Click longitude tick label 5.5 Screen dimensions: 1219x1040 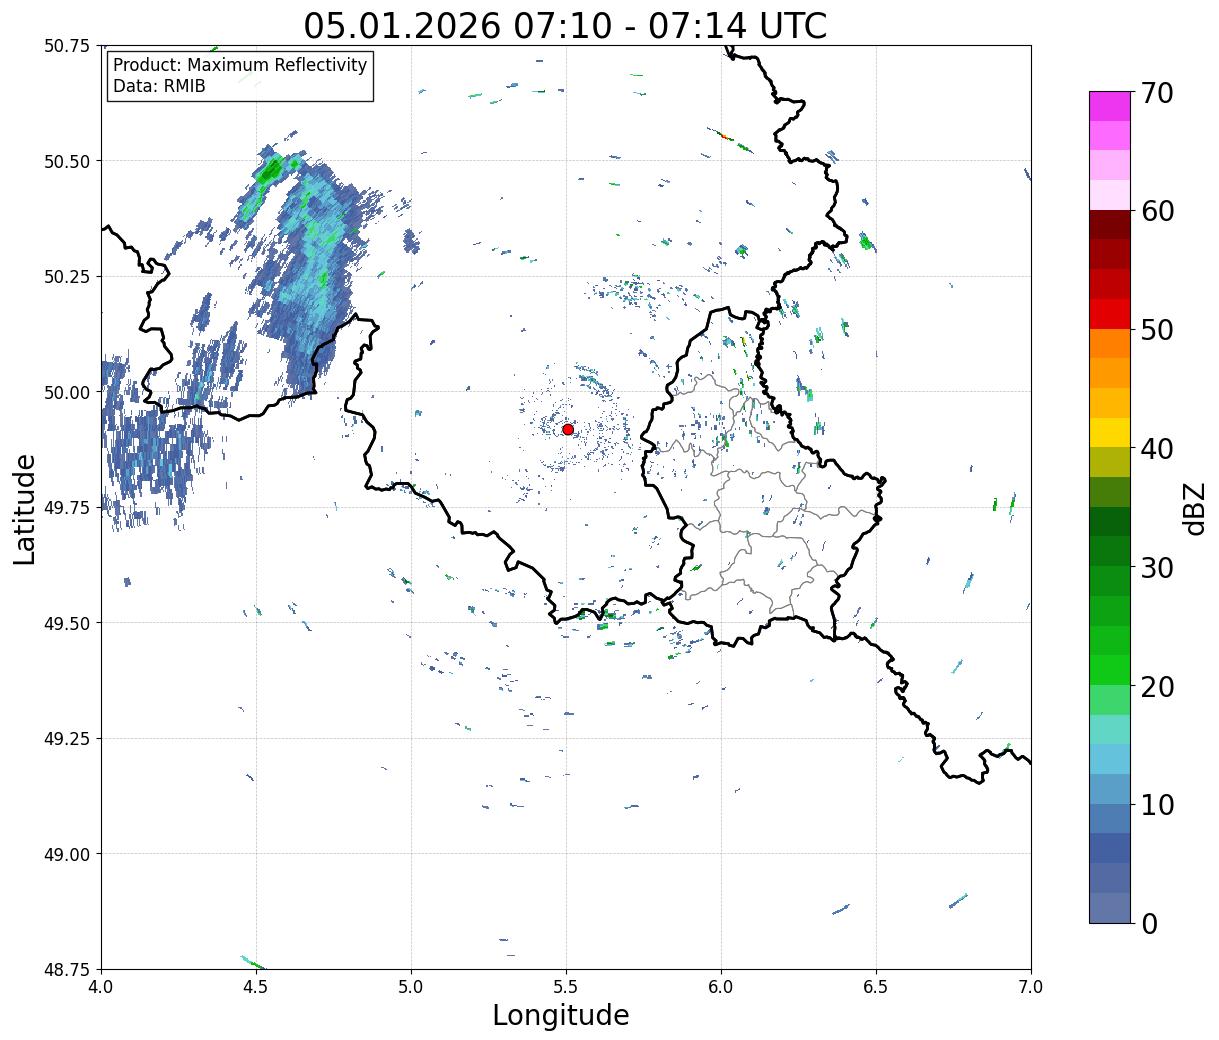coord(566,987)
